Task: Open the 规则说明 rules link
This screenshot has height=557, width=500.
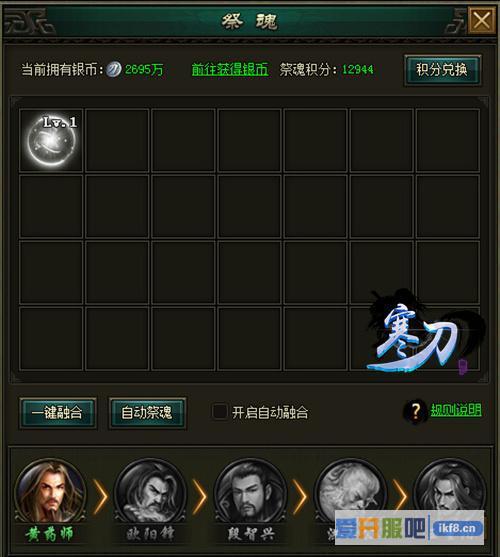Action: click(456, 410)
